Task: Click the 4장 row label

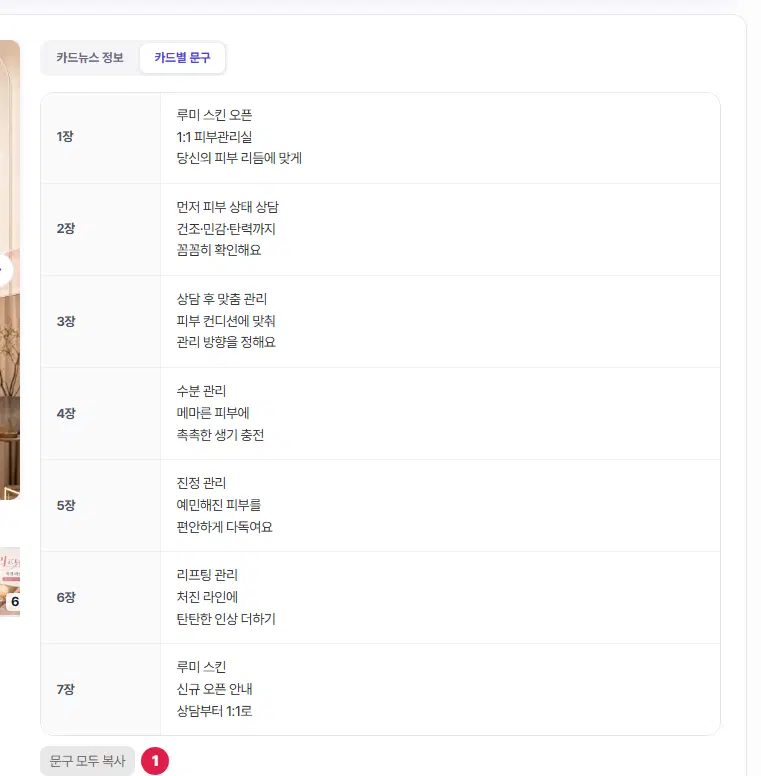Action: (x=66, y=413)
